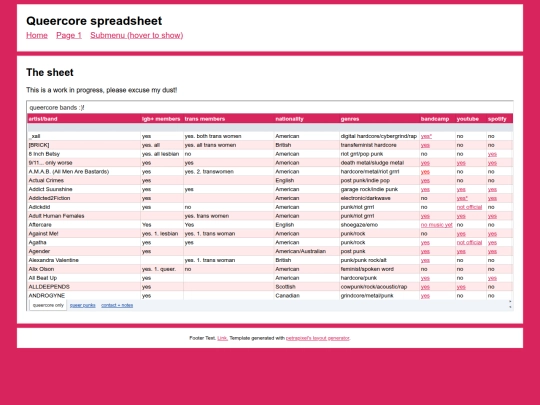Open Adult Human Females bandcamp link

click(425, 216)
